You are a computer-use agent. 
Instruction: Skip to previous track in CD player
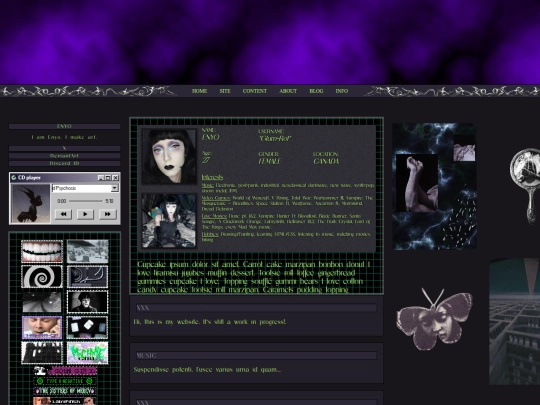[x=63, y=214]
